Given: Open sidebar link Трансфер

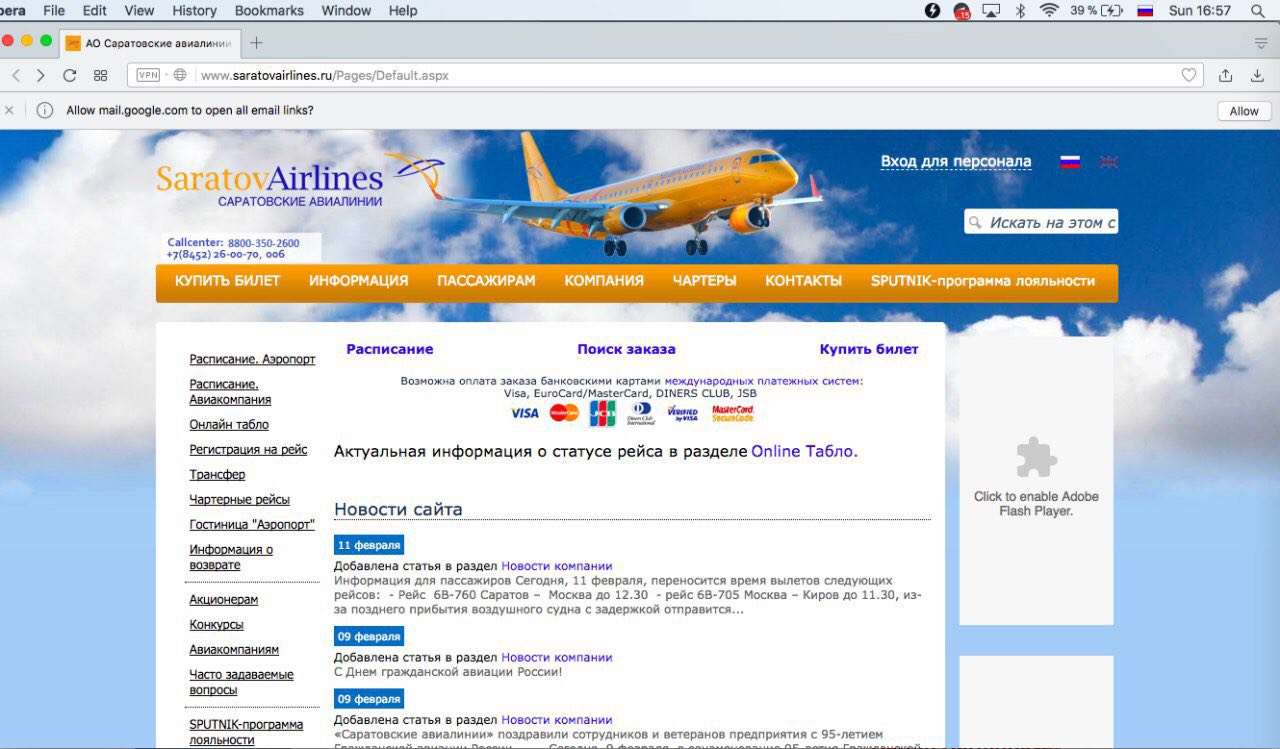Looking at the screenshot, I should click(x=217, y=474).
